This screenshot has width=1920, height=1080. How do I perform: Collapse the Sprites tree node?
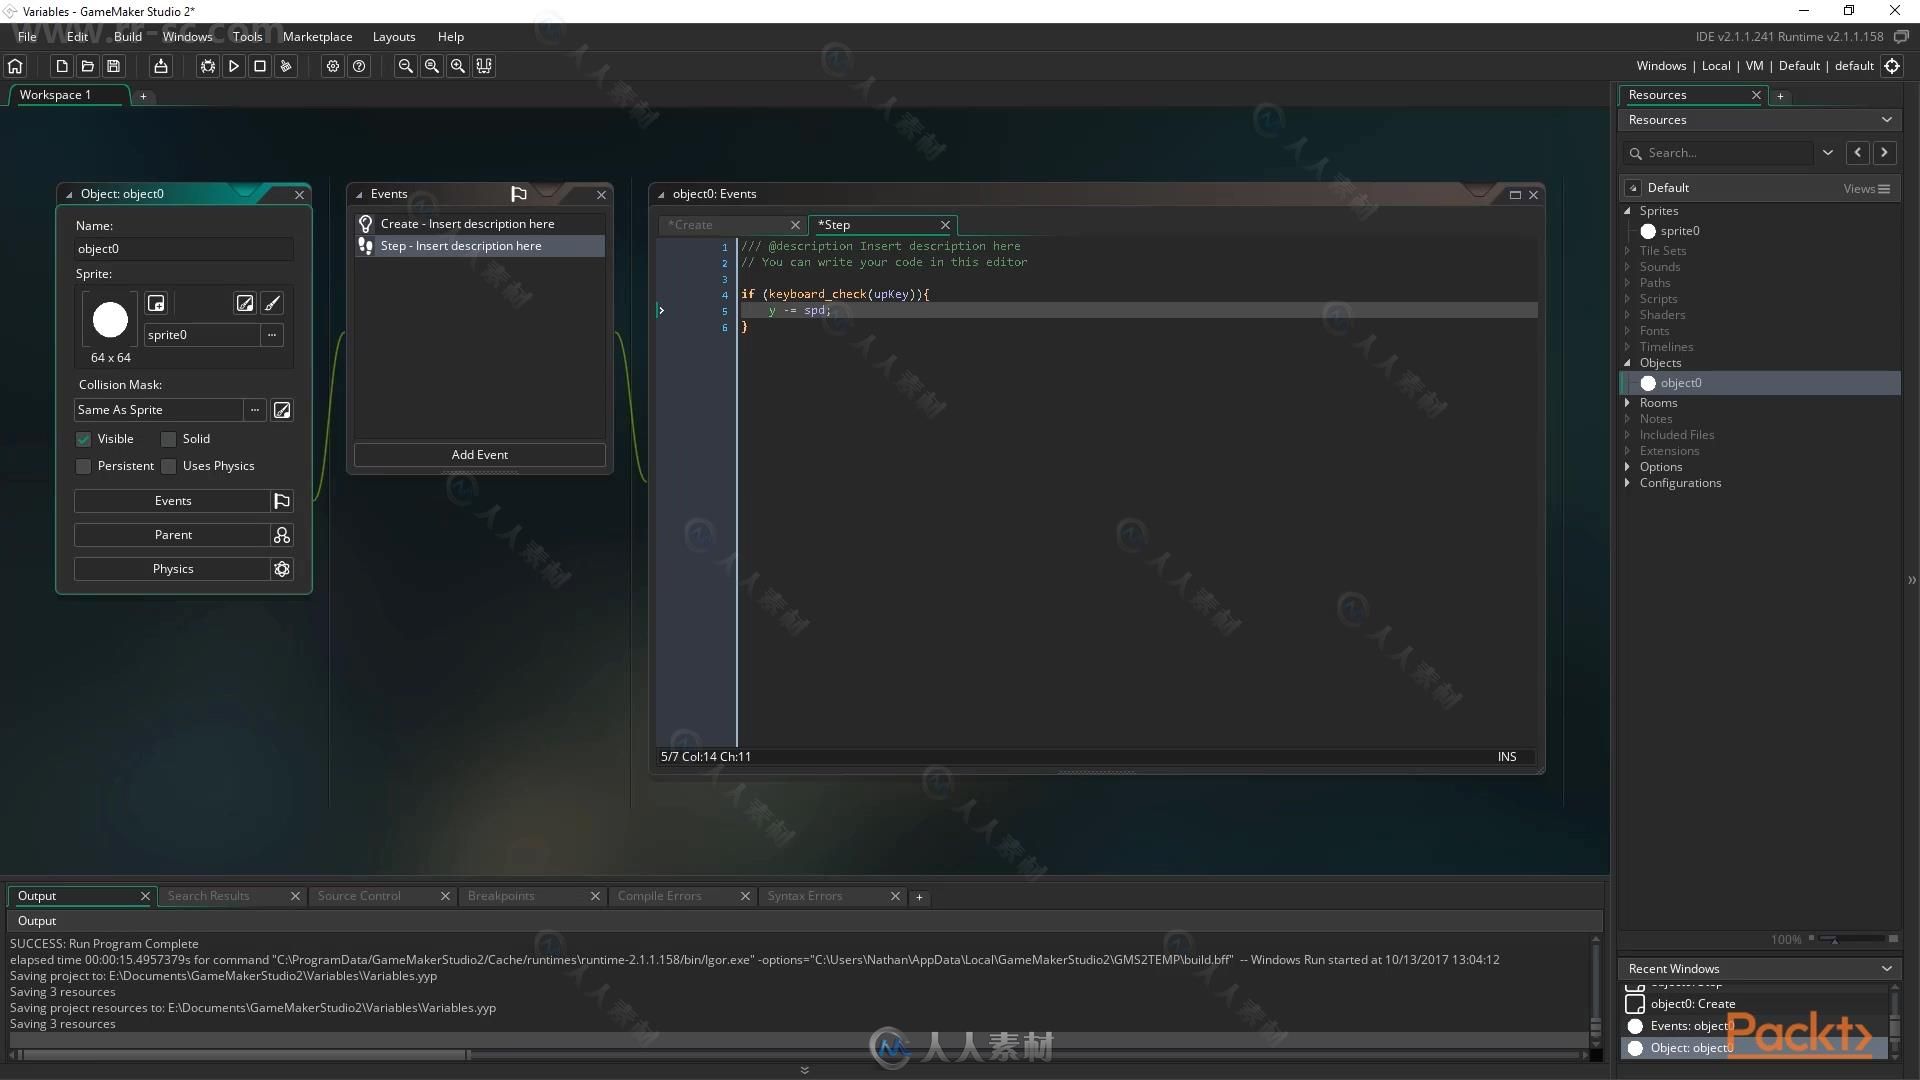pyautogui.click(x=1628, y=211)
